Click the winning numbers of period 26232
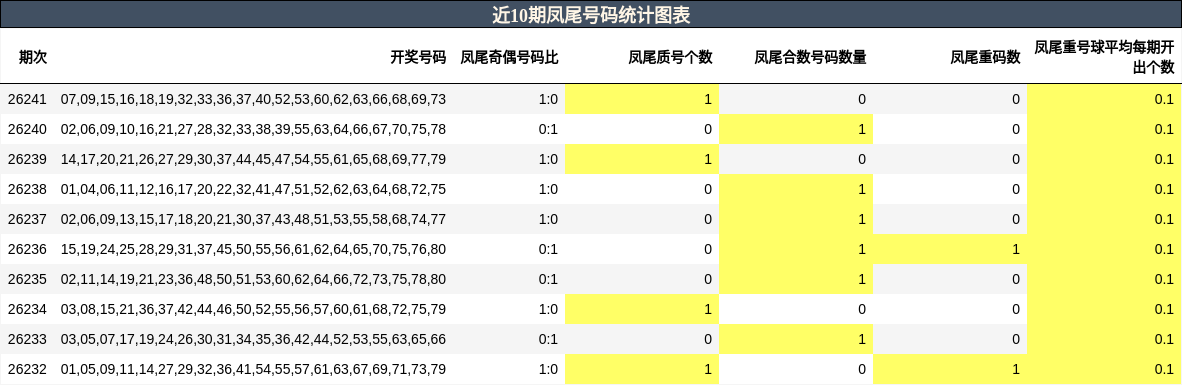Image resolution: width=1182 pixels, height=385 pixels. coord(253,370)
